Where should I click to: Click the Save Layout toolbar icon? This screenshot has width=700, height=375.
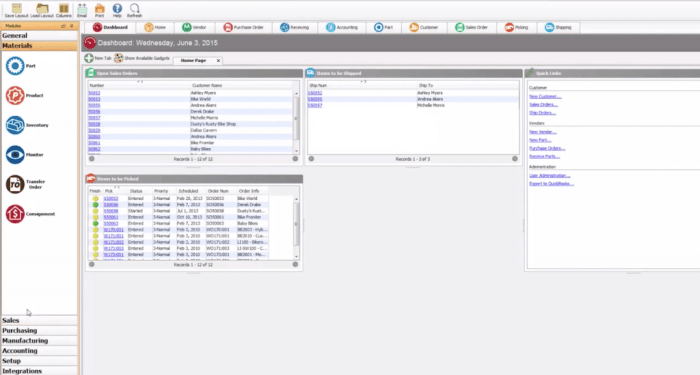[16, 8]
